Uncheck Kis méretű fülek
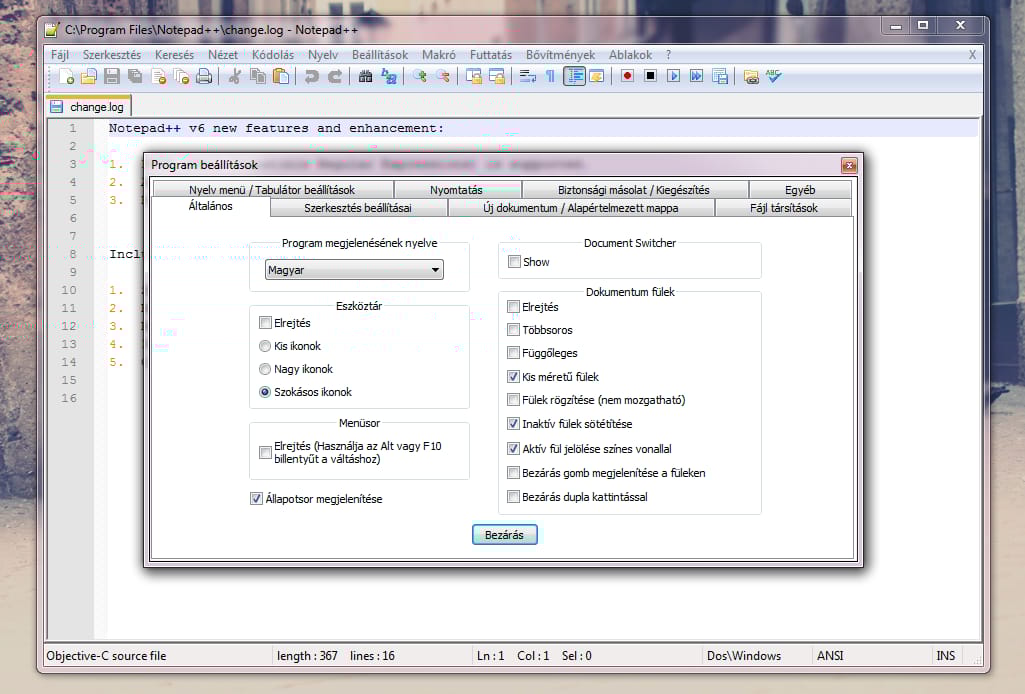 pos(514,376)
